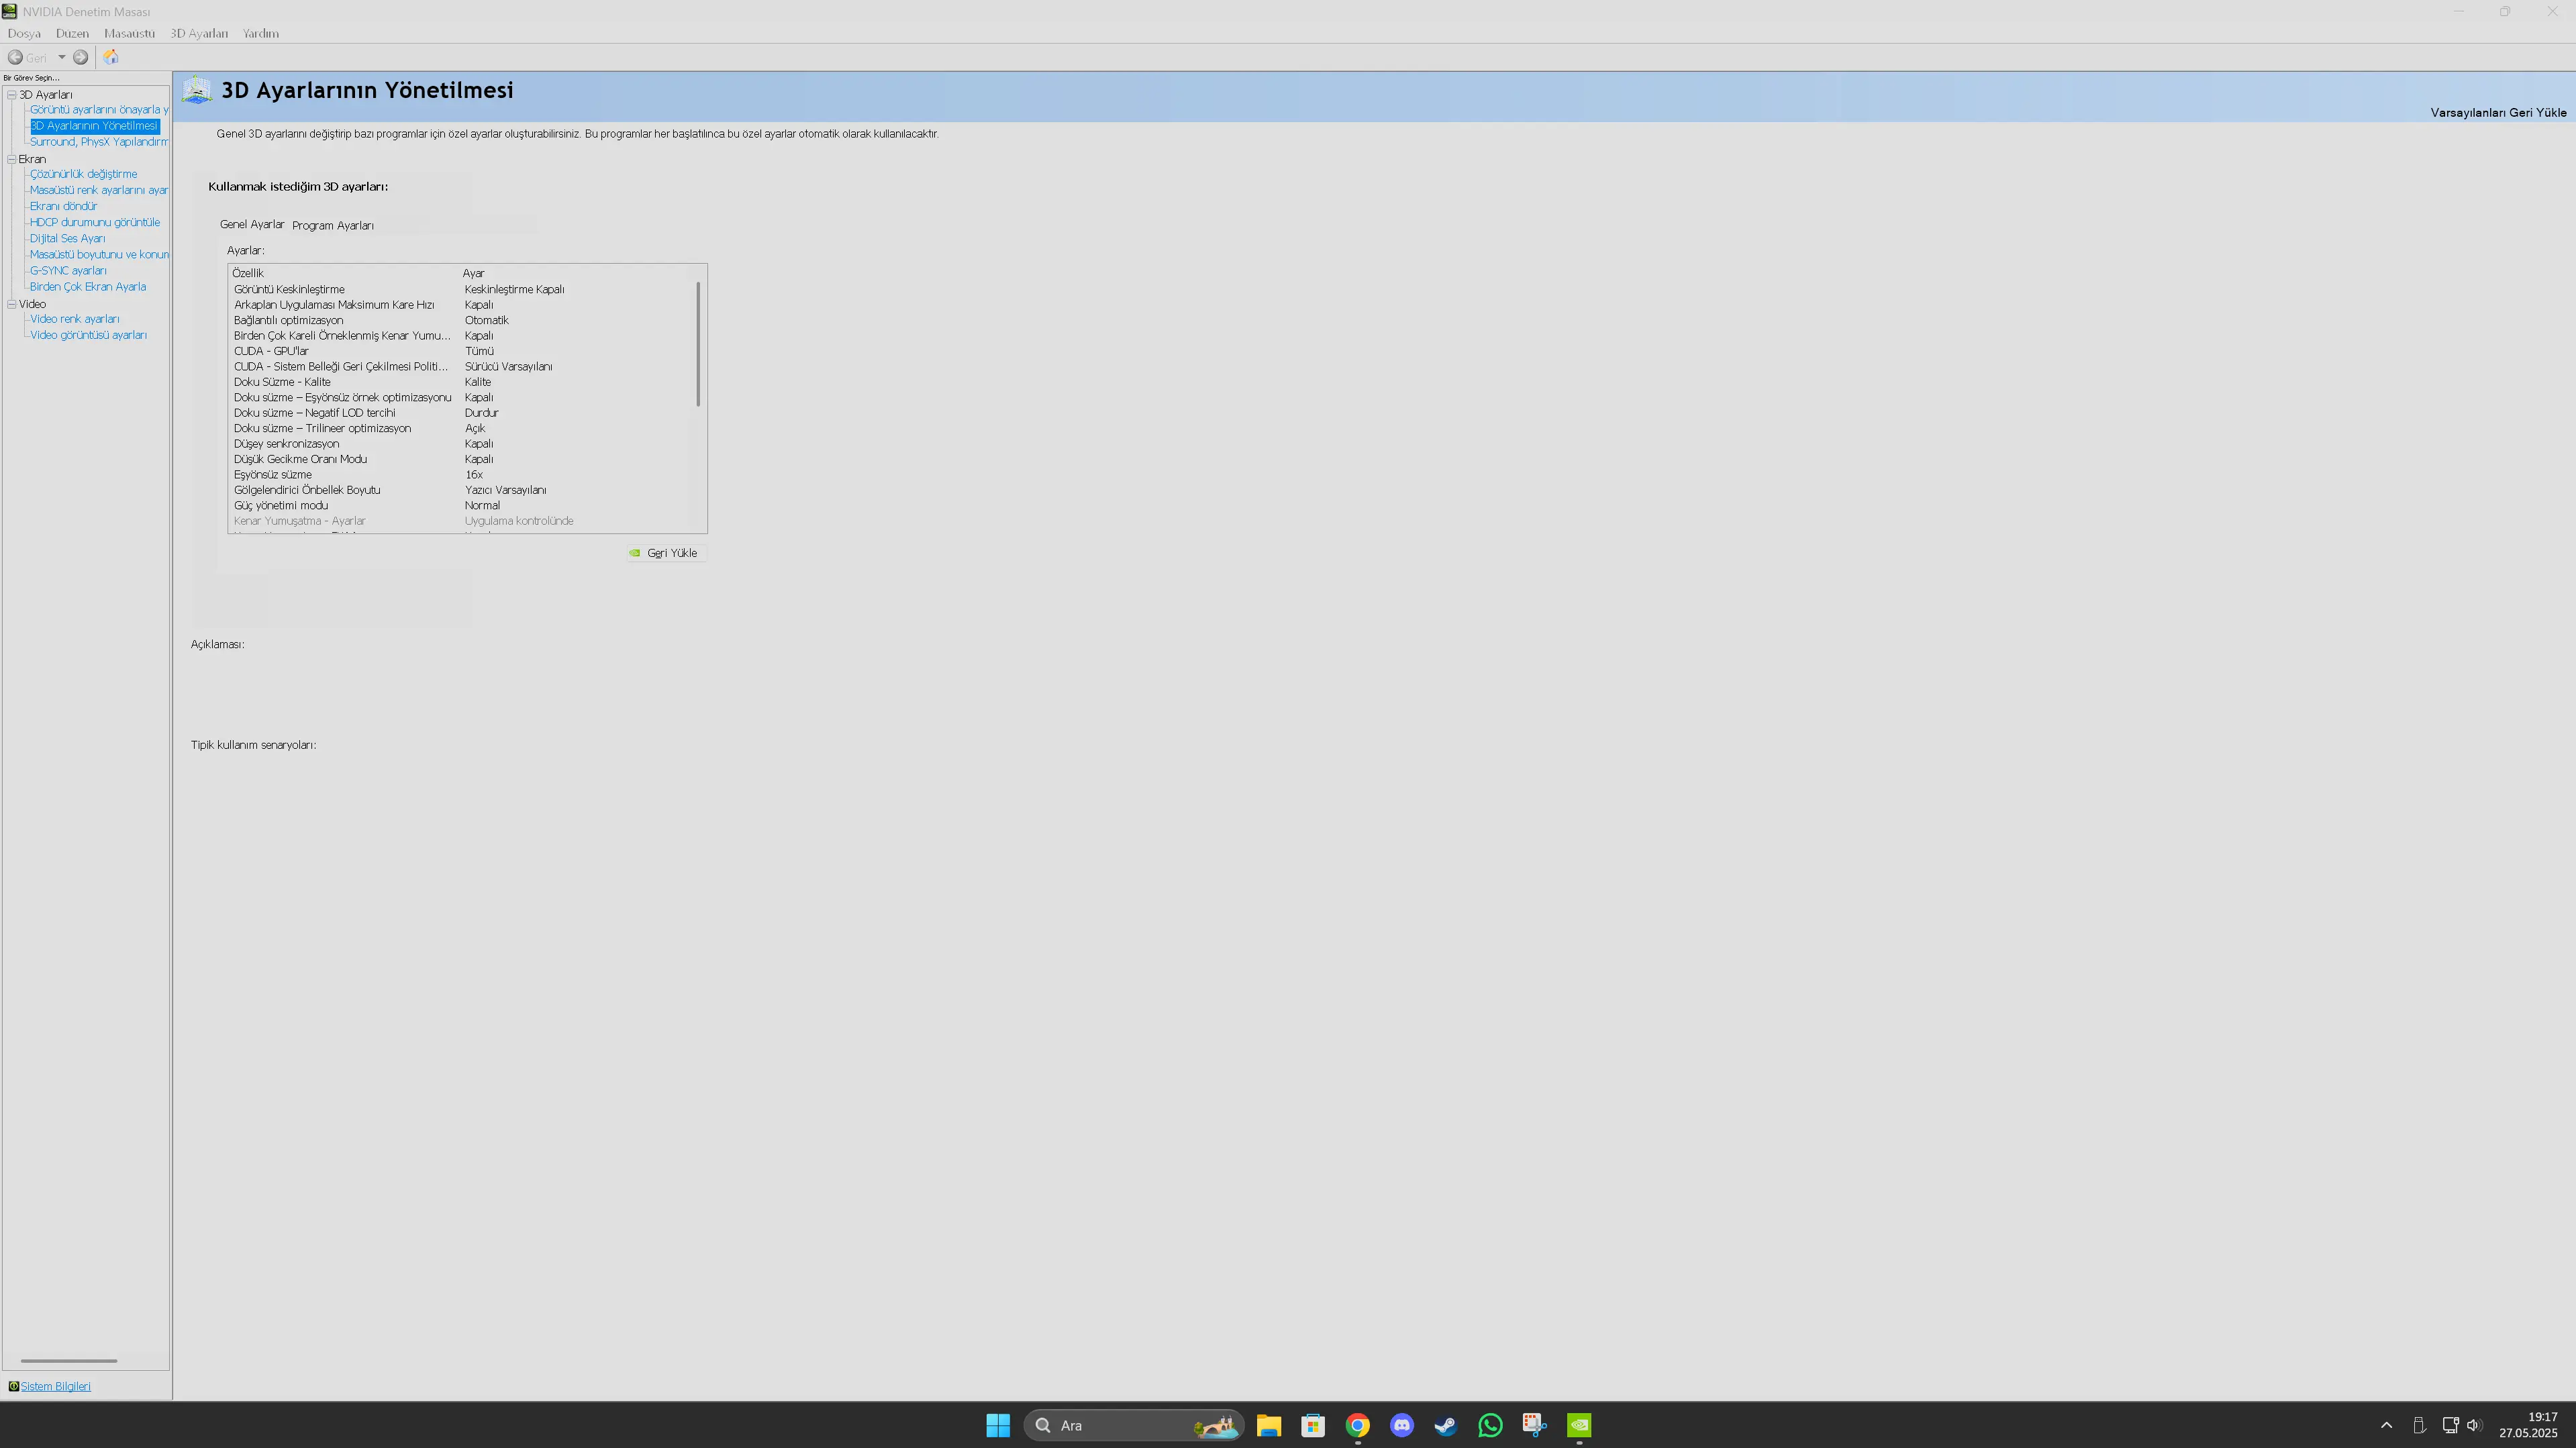Open the Masaüstü menu
Viewport: 2576px width, 1448px height.
point(129,33)
